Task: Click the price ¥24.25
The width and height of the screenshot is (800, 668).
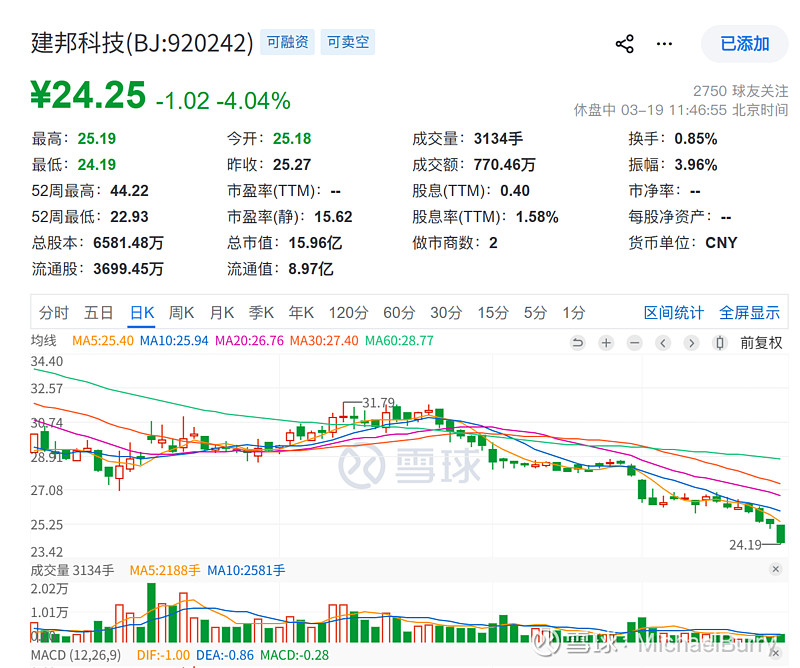Action: pyautogui.click(x=88, y=95)
